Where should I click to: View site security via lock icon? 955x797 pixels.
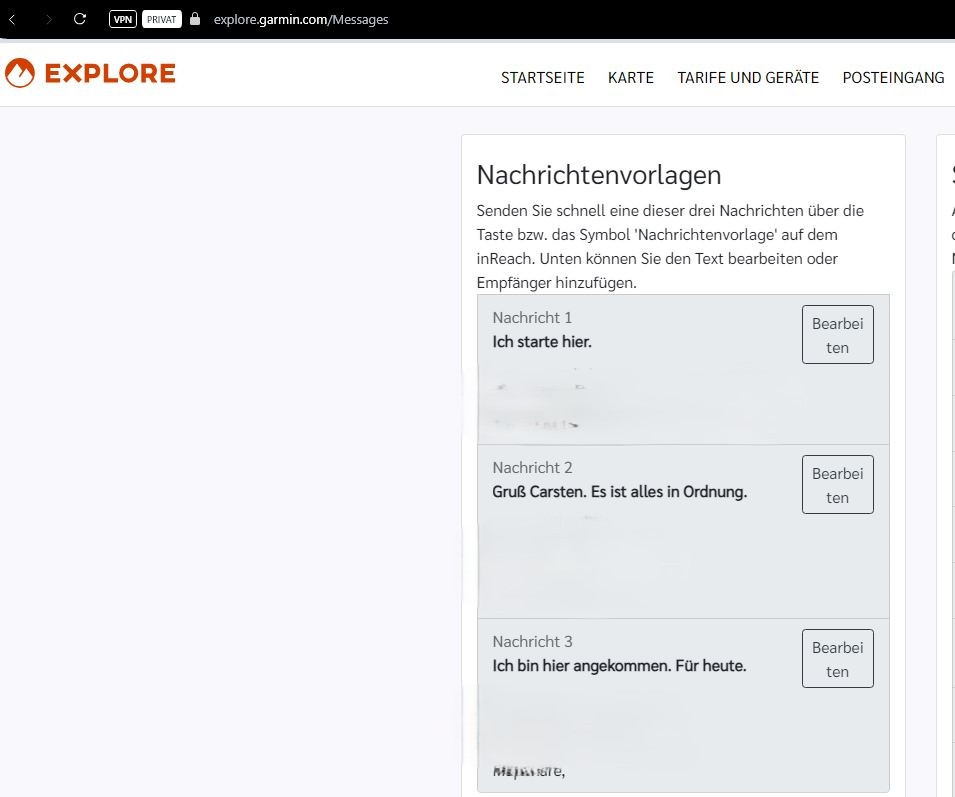click(x=195, y=19)
